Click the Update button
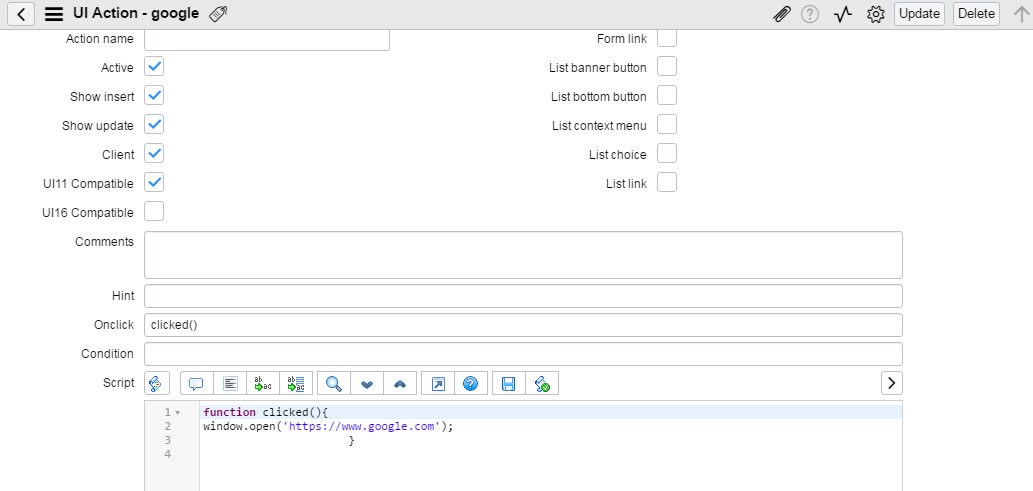 (919, 14)
